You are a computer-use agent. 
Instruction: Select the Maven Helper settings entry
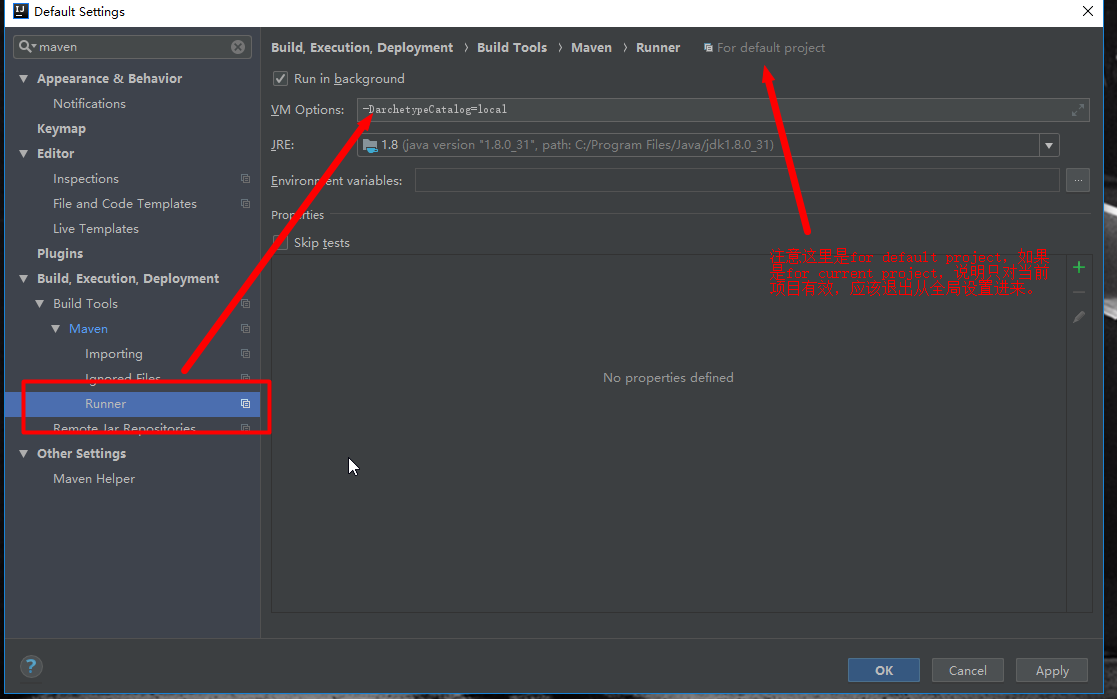pos(93,479)
